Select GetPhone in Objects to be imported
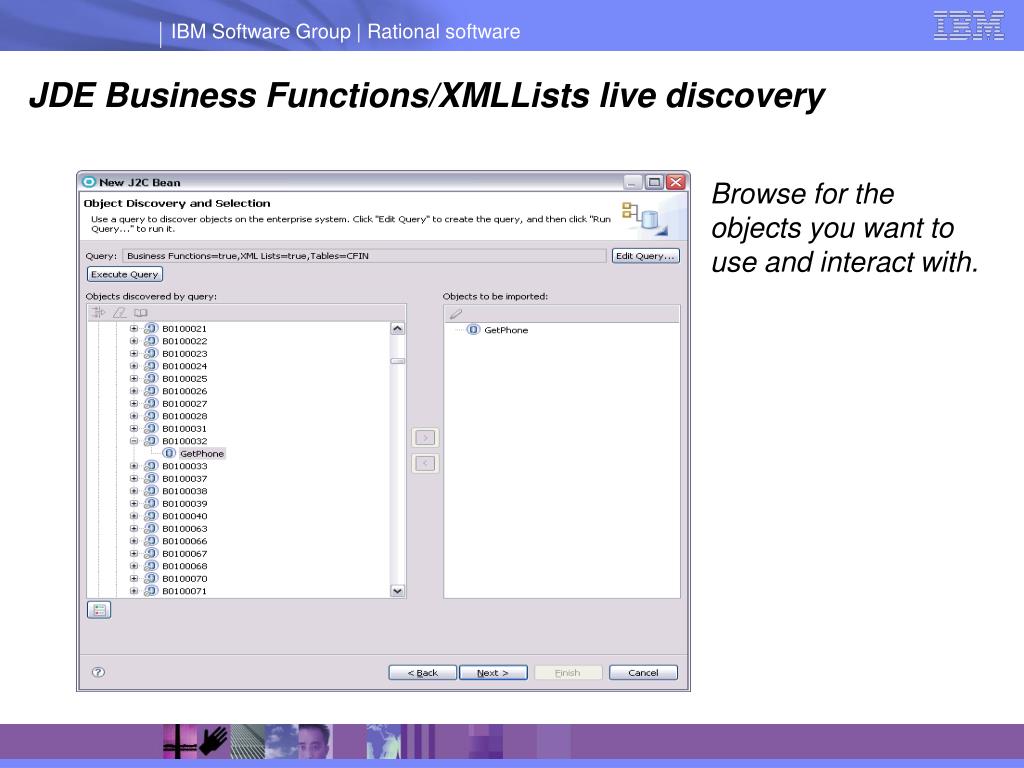Viewport: 1024px width, 768px height. 506,330
